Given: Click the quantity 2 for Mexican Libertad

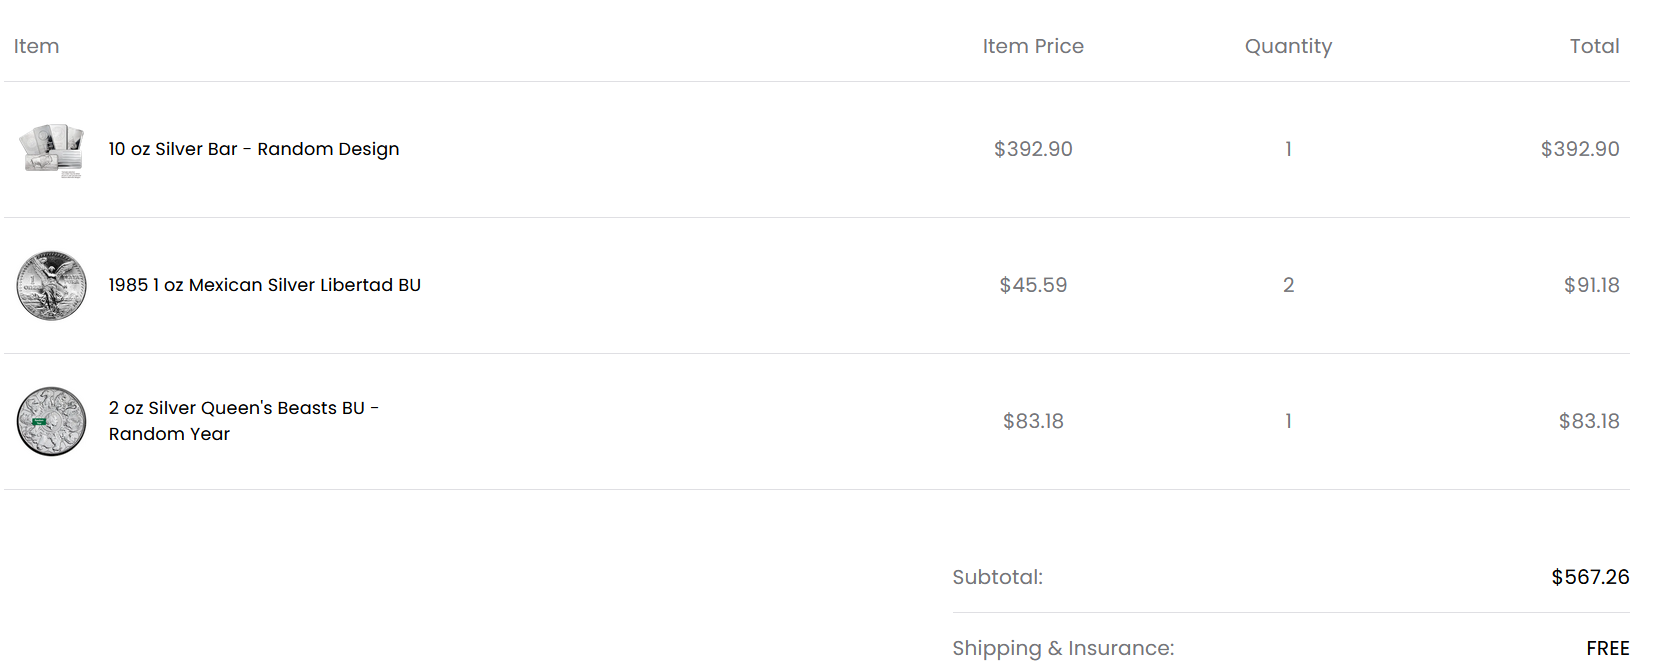Looking at the screenshot, I should coord(1288,285).
